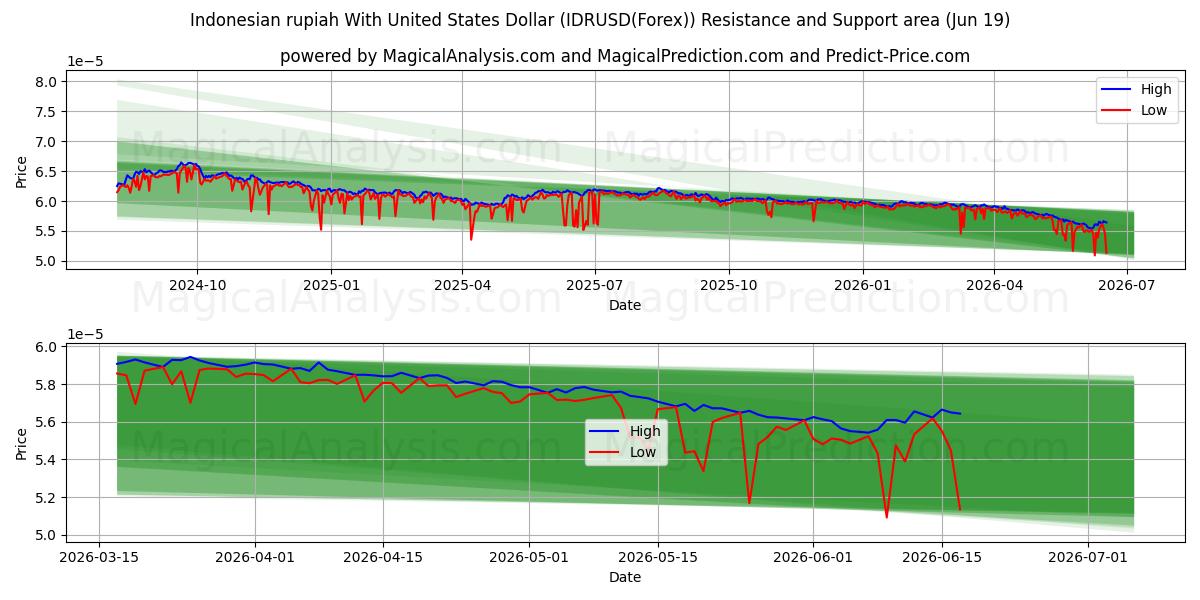Click the top chart x-axis label 2025-07

pos(595,286)
